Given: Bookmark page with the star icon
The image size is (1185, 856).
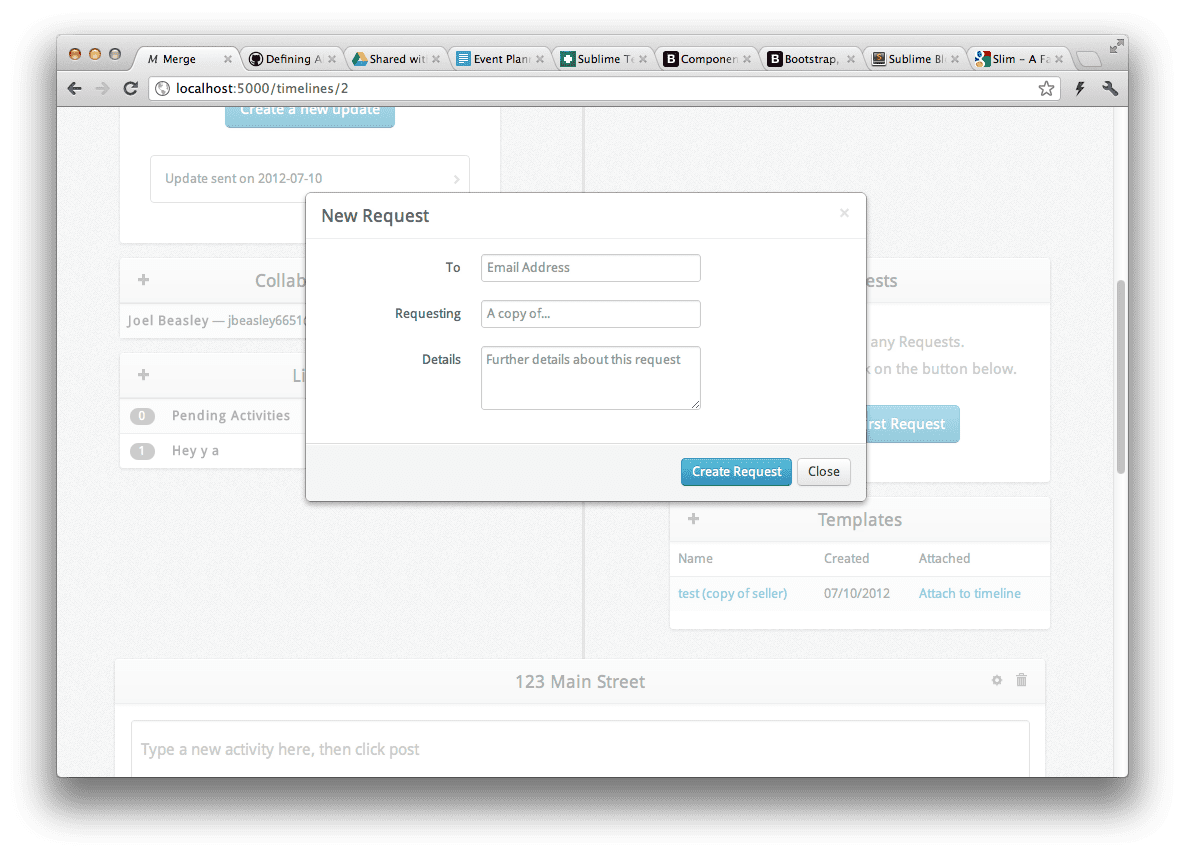Looking at the screenshot, I should pos(1046,89).
